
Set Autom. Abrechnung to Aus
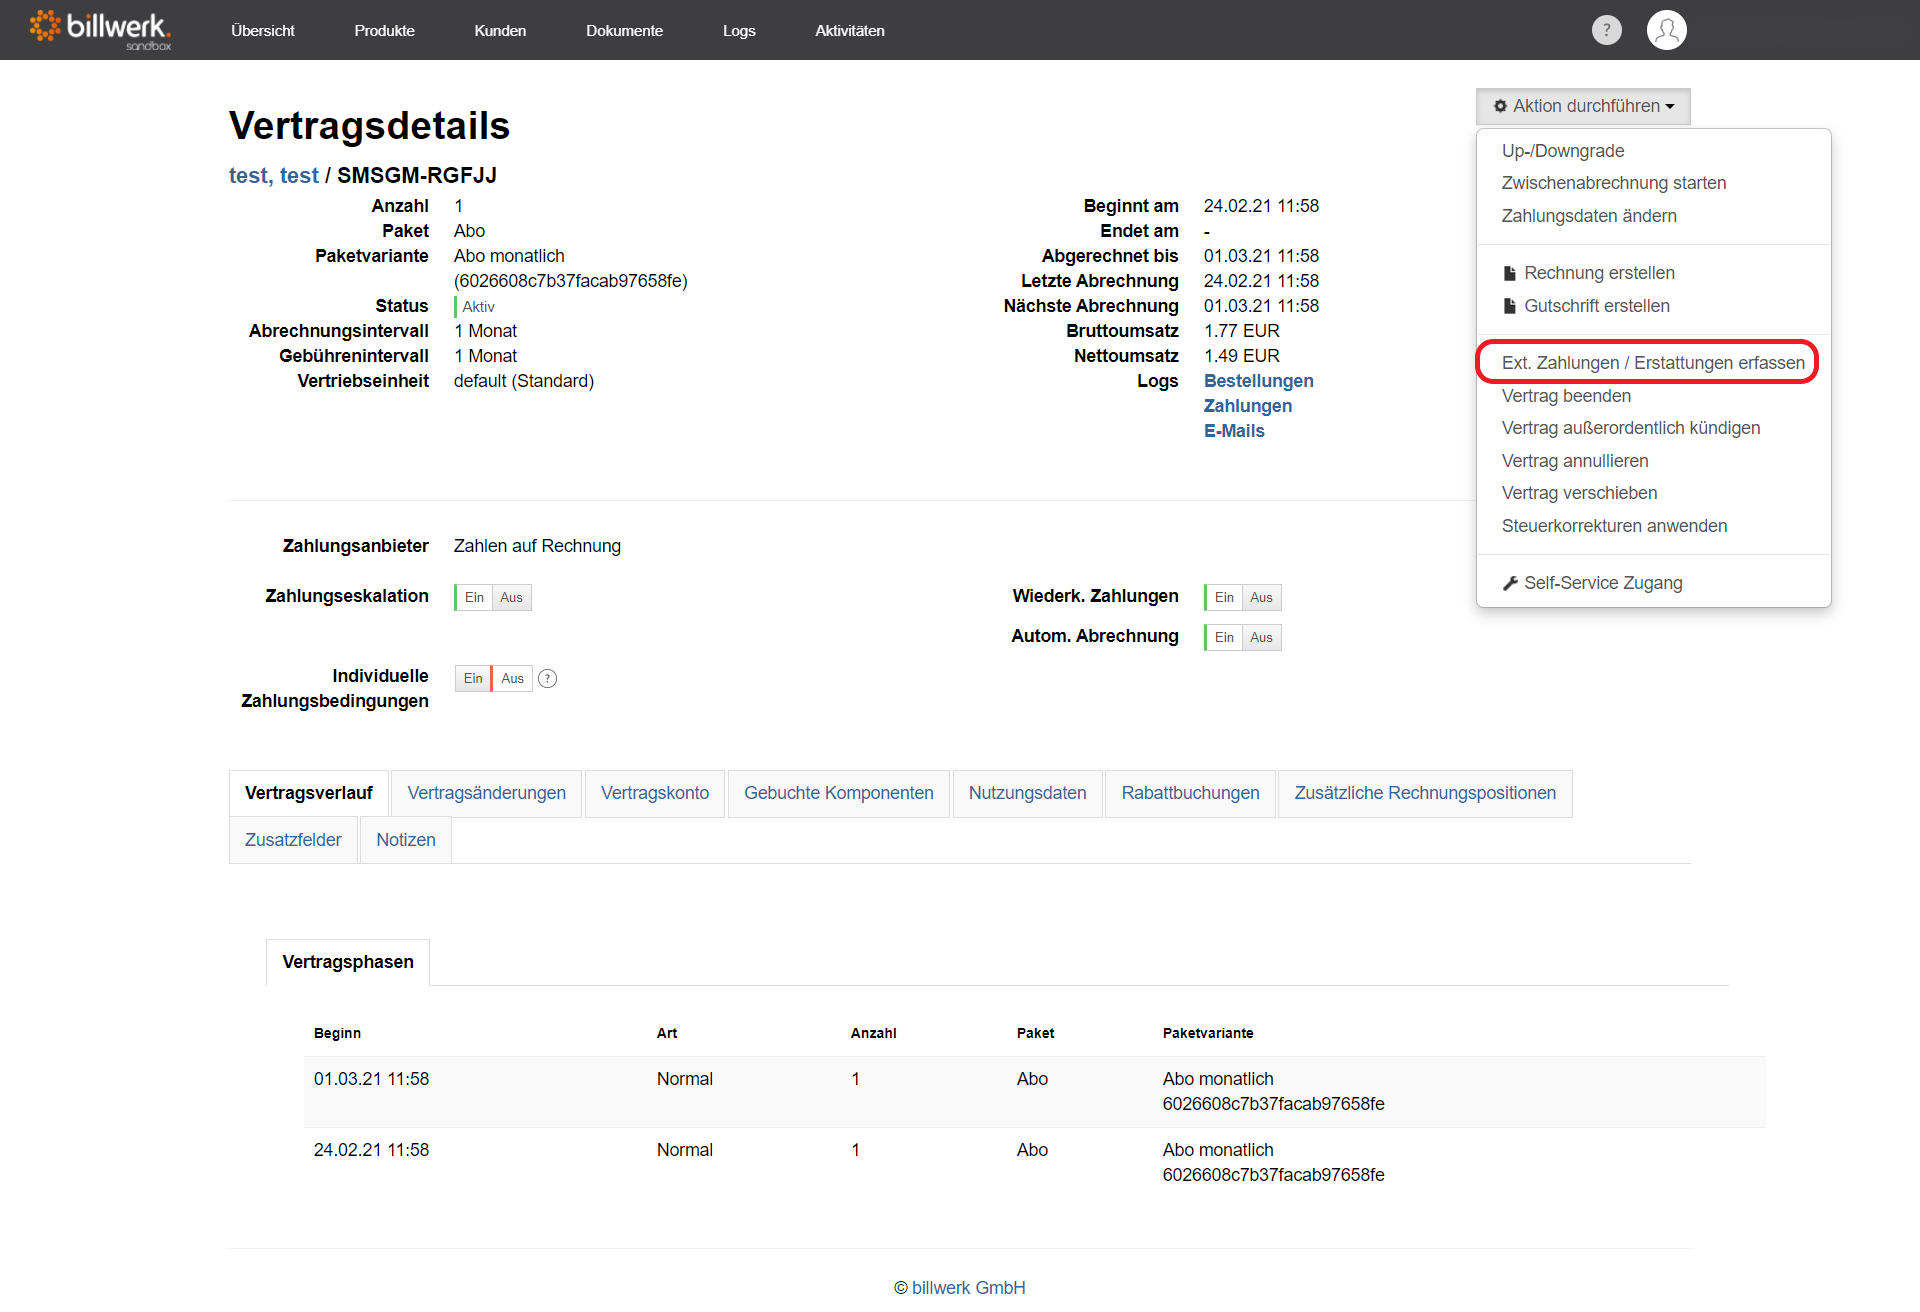point(1261,637)
